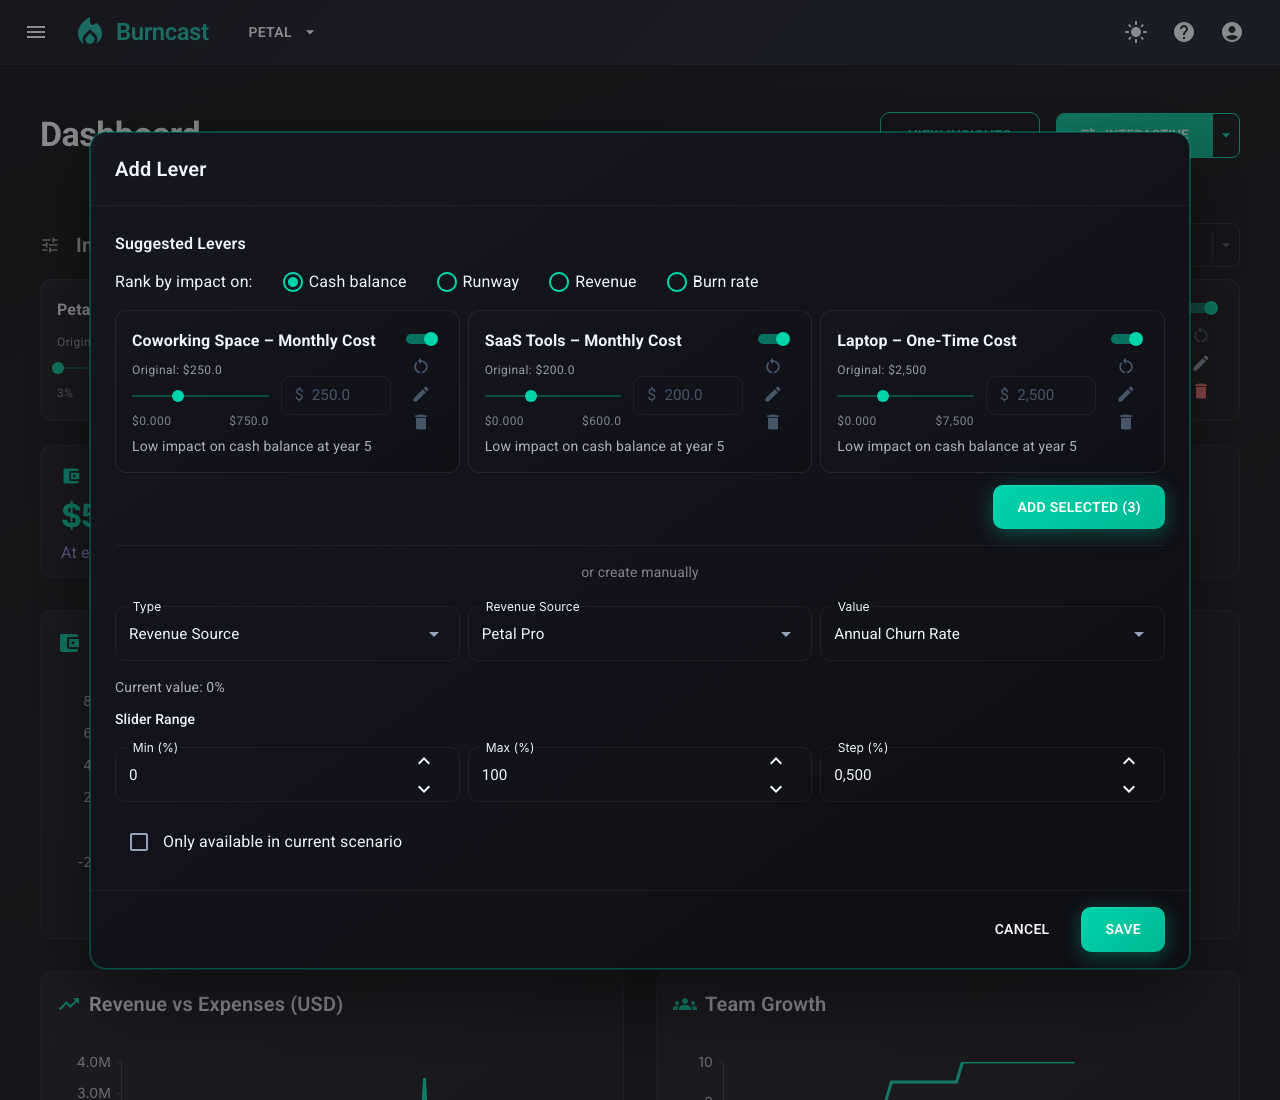
Task: Increase the Step (%) value with up arrow
Action: pos(1129,762)
